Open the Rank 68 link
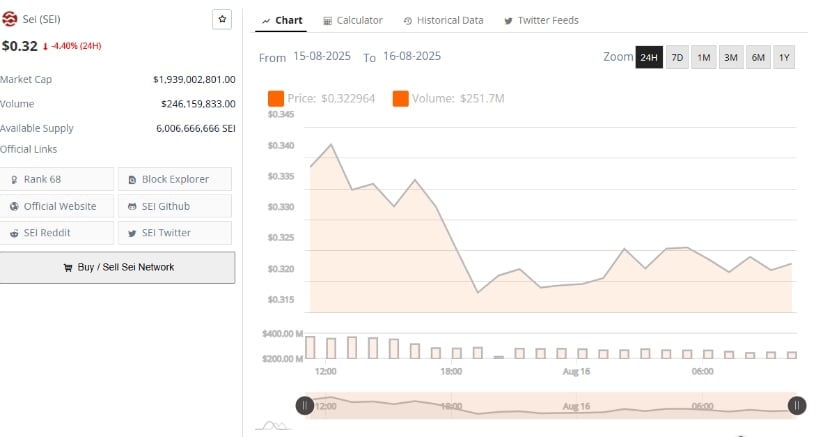 56,179
